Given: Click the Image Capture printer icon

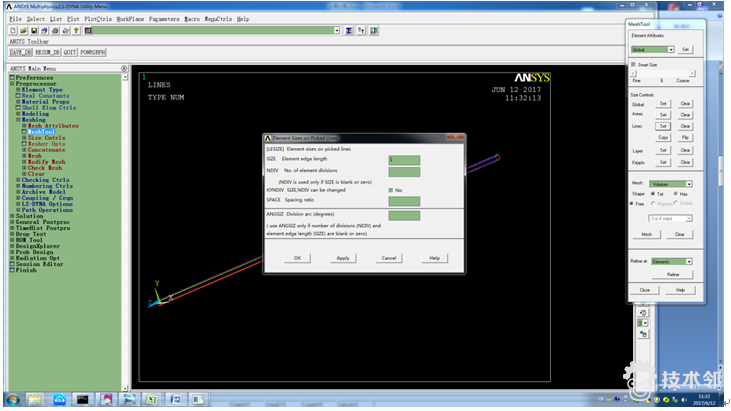Looking at the screenshot, I should coord(55,31).
